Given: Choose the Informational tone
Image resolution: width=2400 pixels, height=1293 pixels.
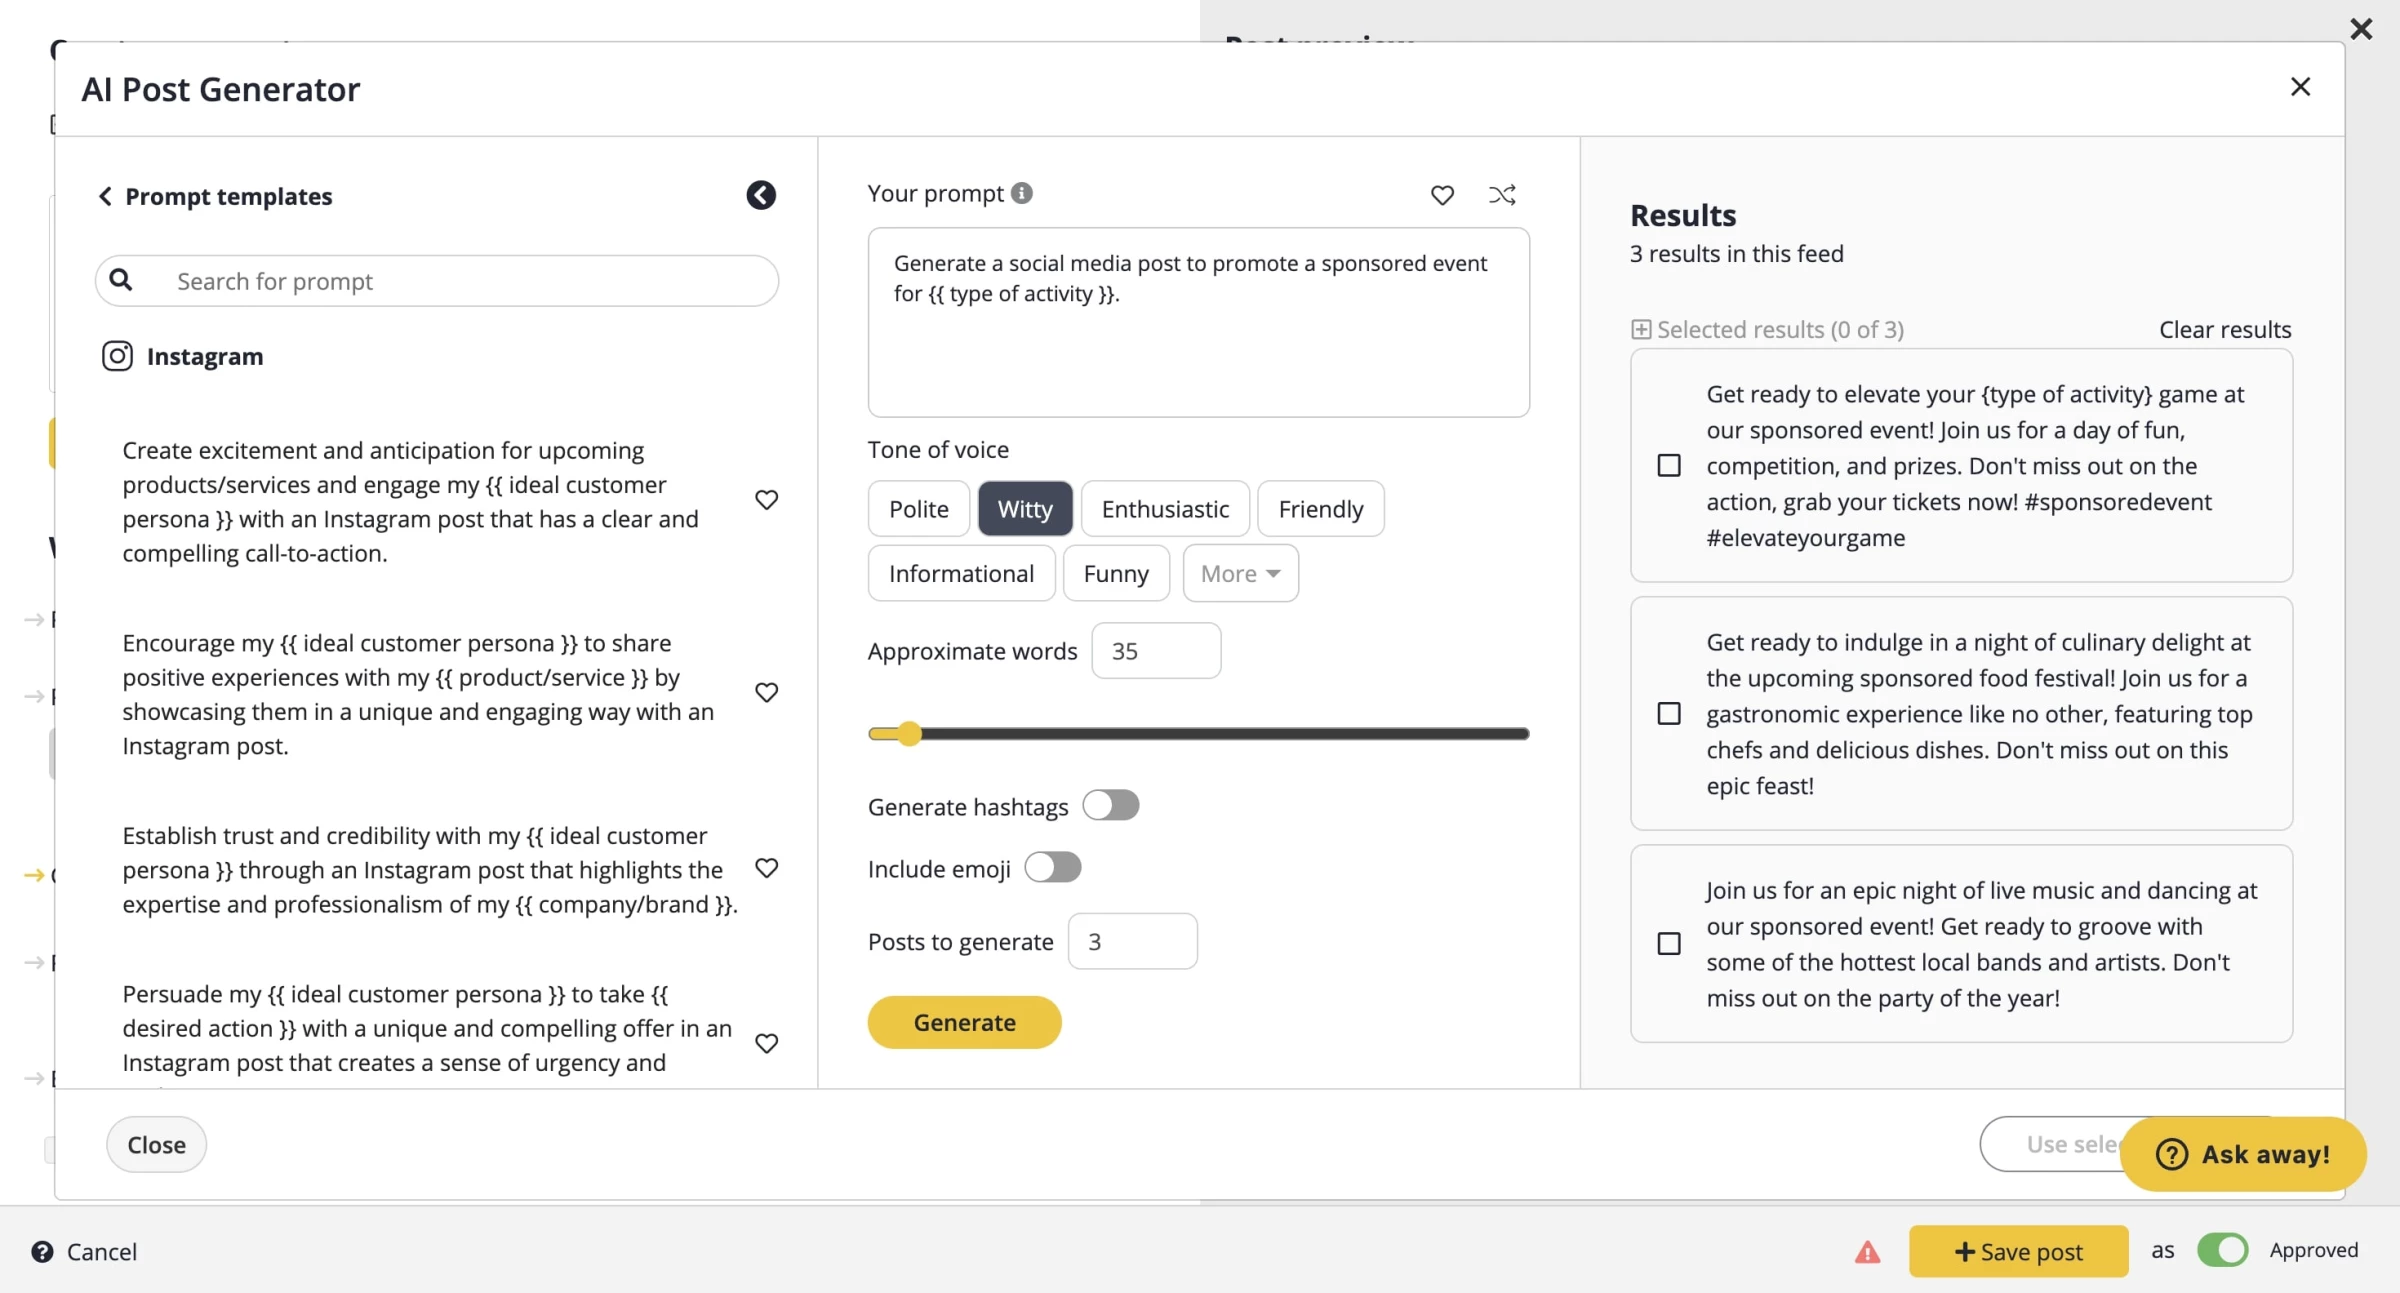Looking at the screenshot, I should [x=962, y=573].
